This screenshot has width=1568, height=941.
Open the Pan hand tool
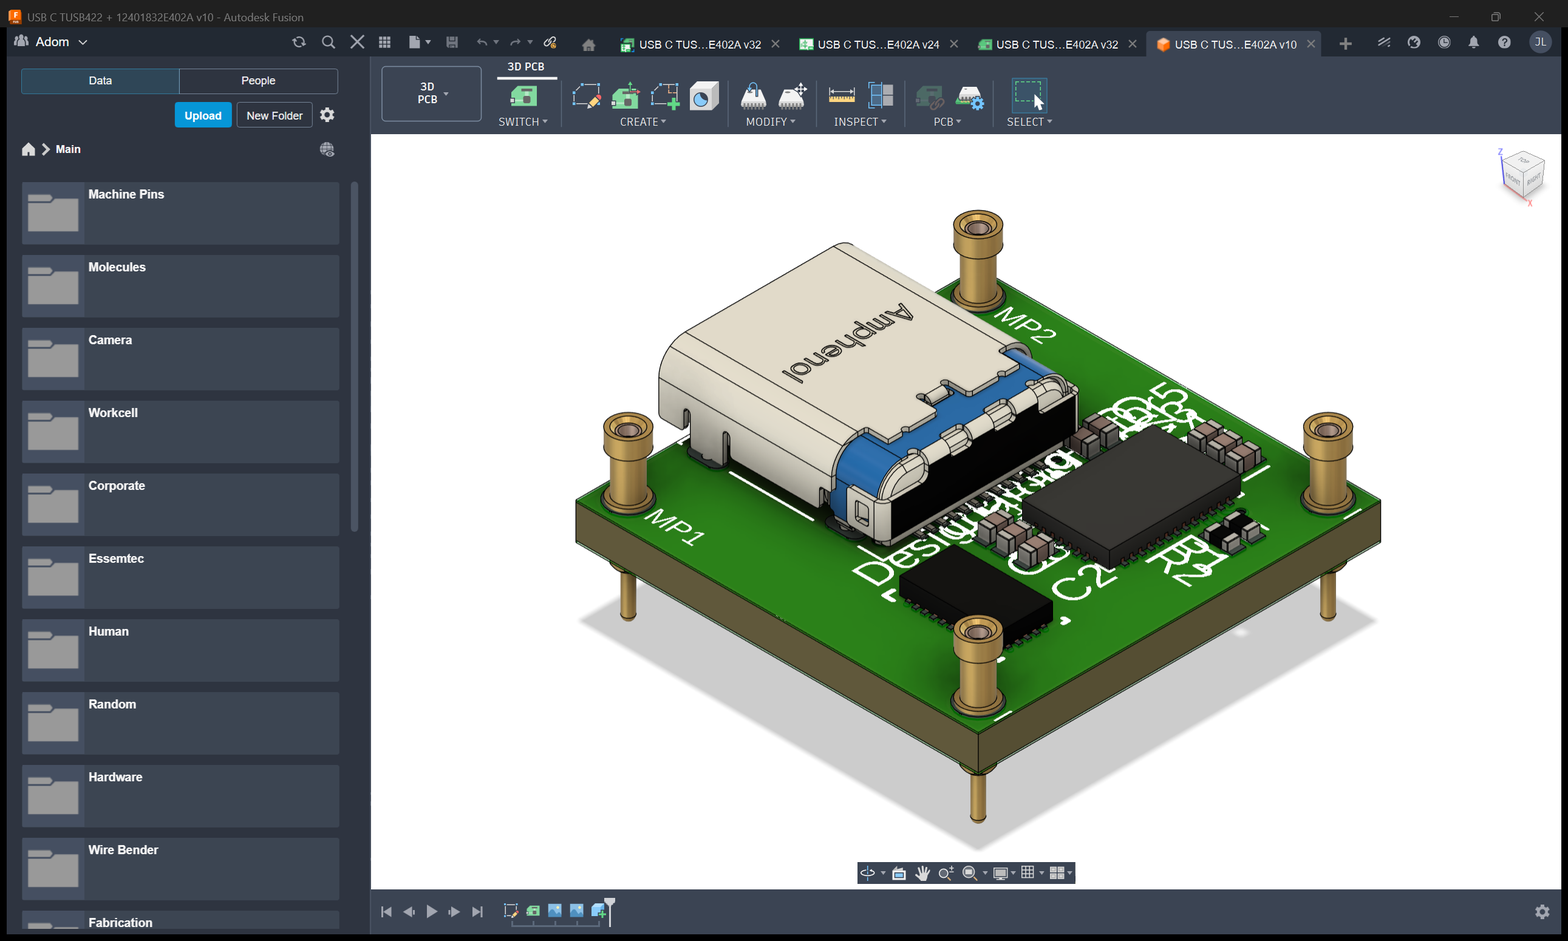[x=922, y=873]
